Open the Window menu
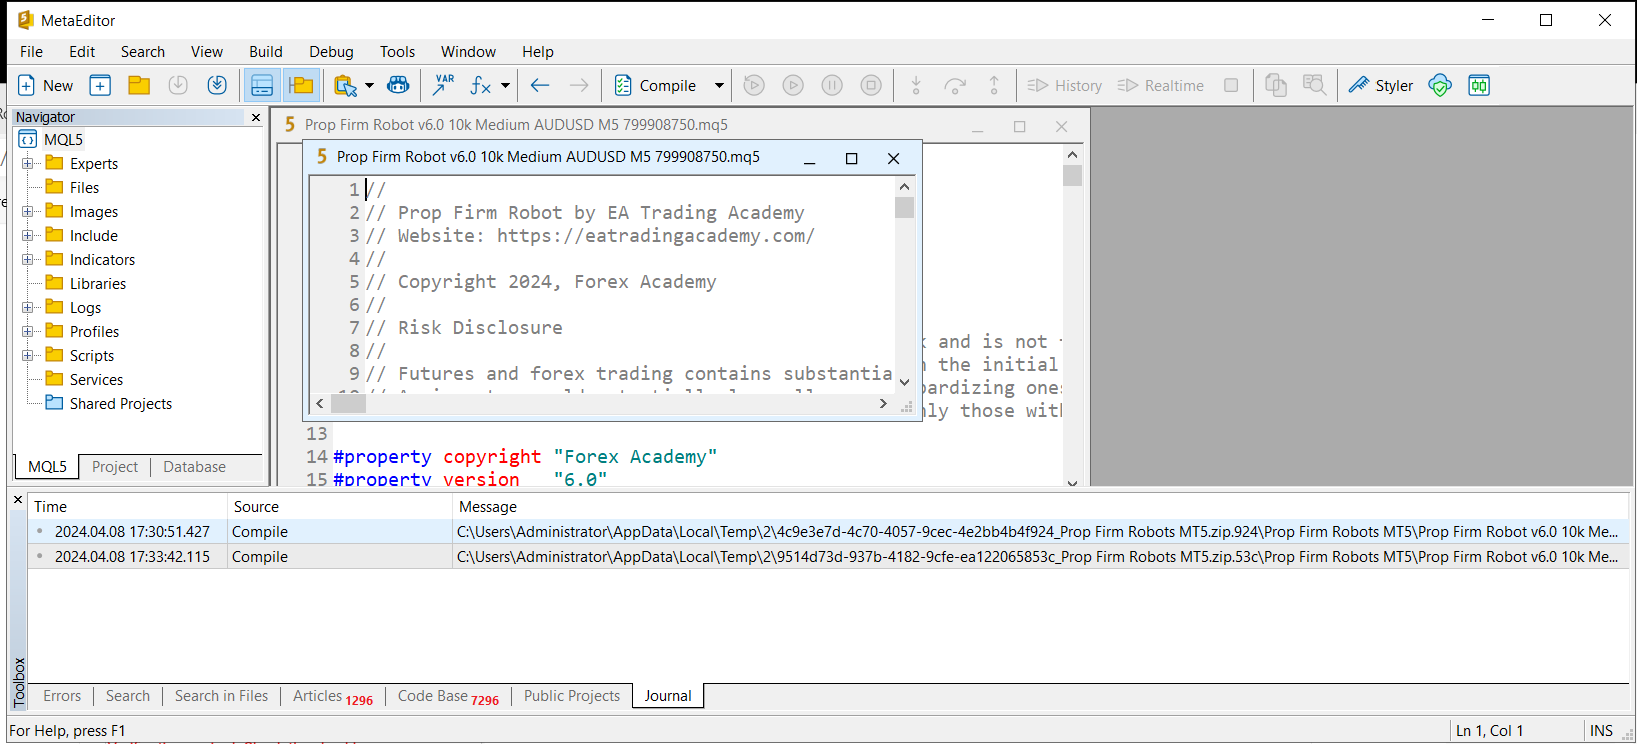The height and width of the screenshot is (744, 1637). pyautogui.click(x=468, y=52)
